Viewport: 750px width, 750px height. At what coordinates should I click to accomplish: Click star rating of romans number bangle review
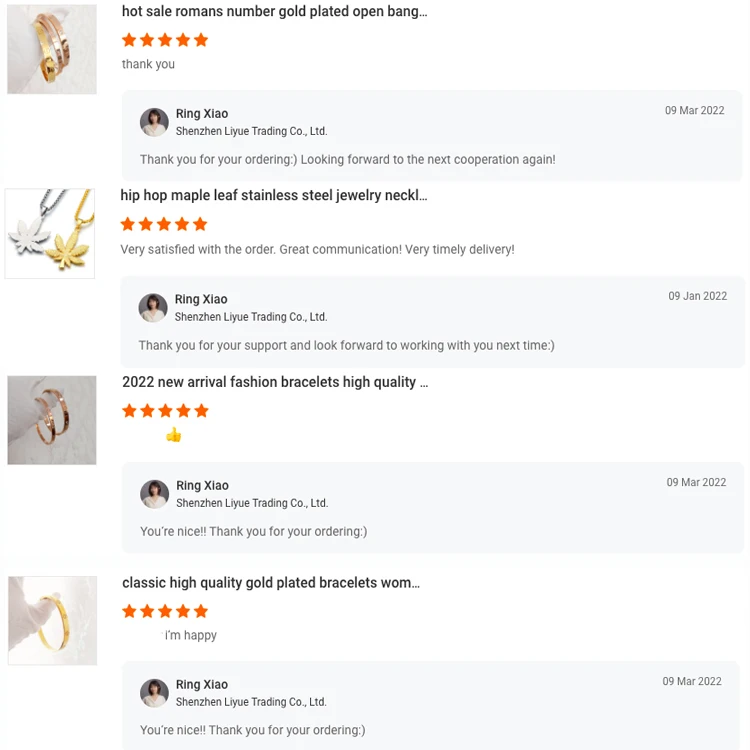[x=165, y=40]
